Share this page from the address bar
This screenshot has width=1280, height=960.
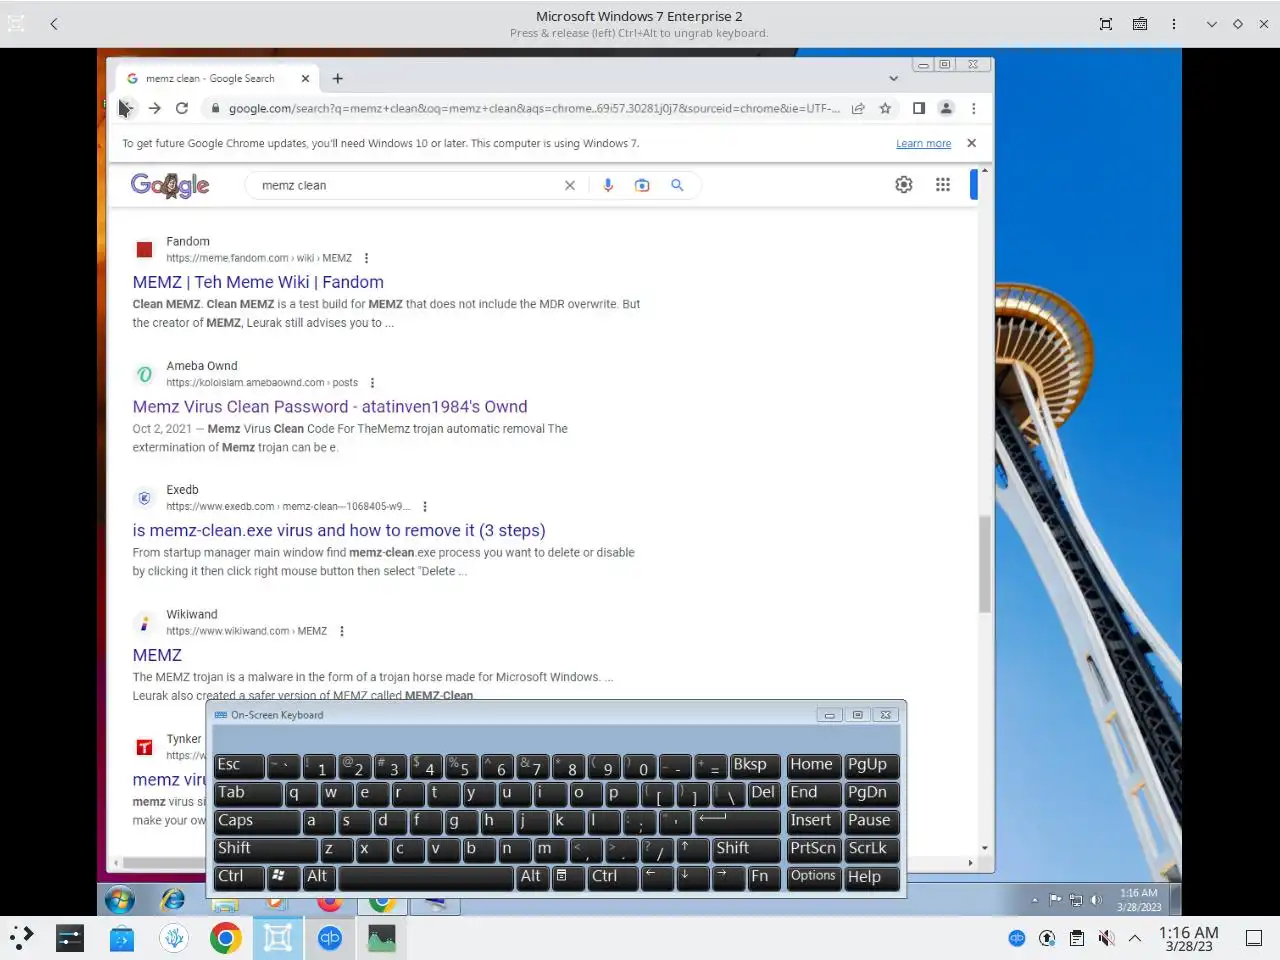tap(858, 108)
